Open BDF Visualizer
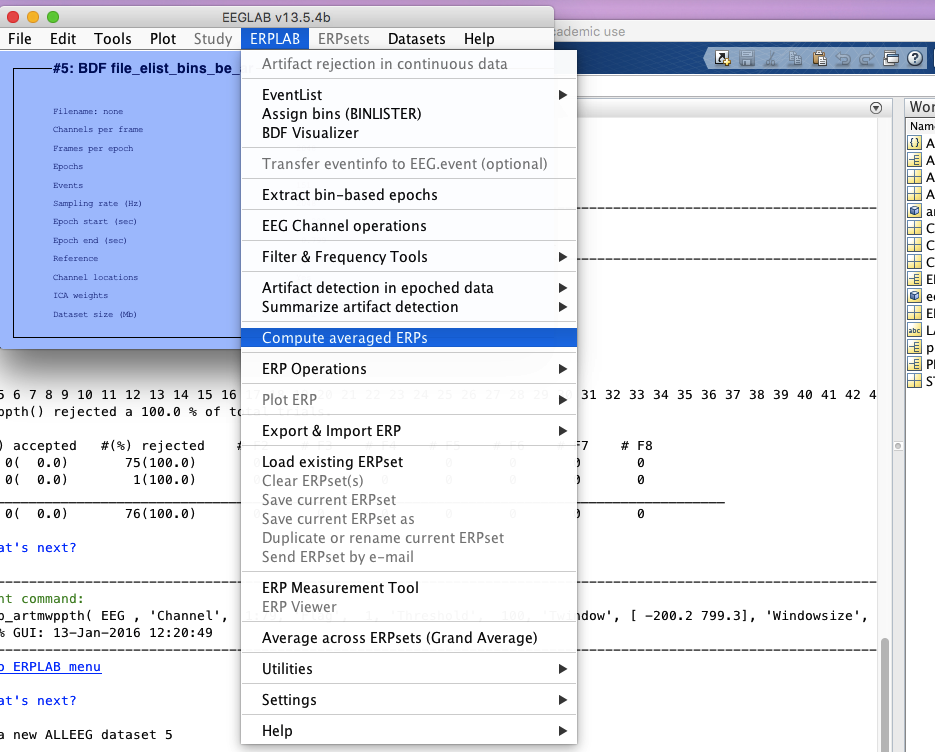The height and width of the screenshot is (752, 935). click(409, 133)
